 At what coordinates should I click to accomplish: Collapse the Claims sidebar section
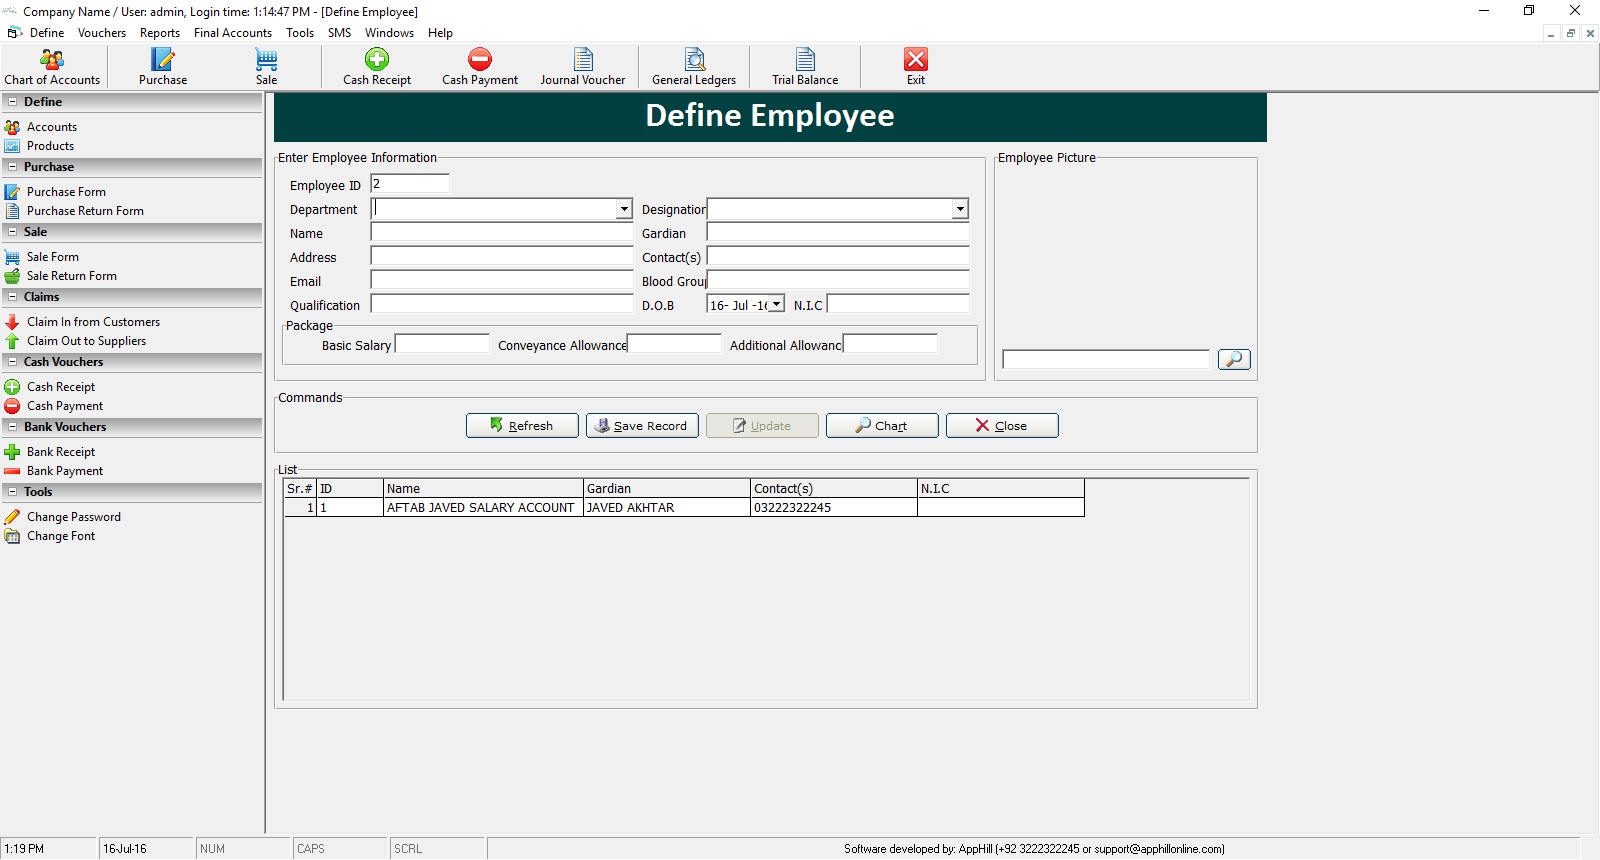pyautogui.click(x=13, y=297)
